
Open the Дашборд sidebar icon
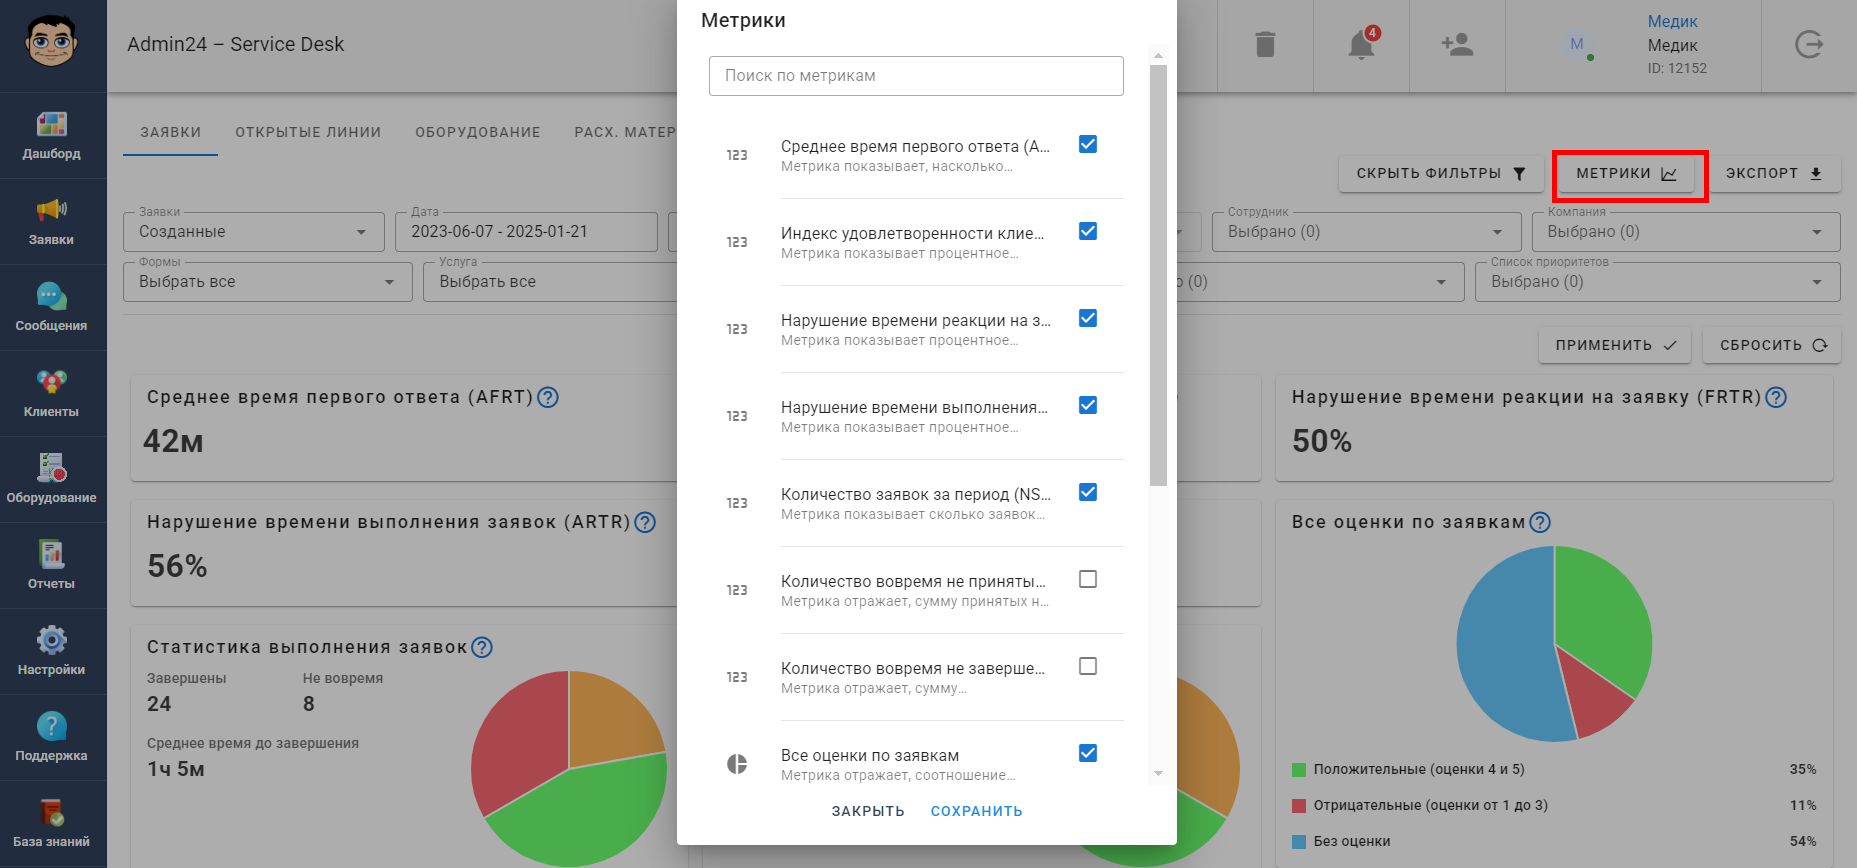tap(51, 135)
